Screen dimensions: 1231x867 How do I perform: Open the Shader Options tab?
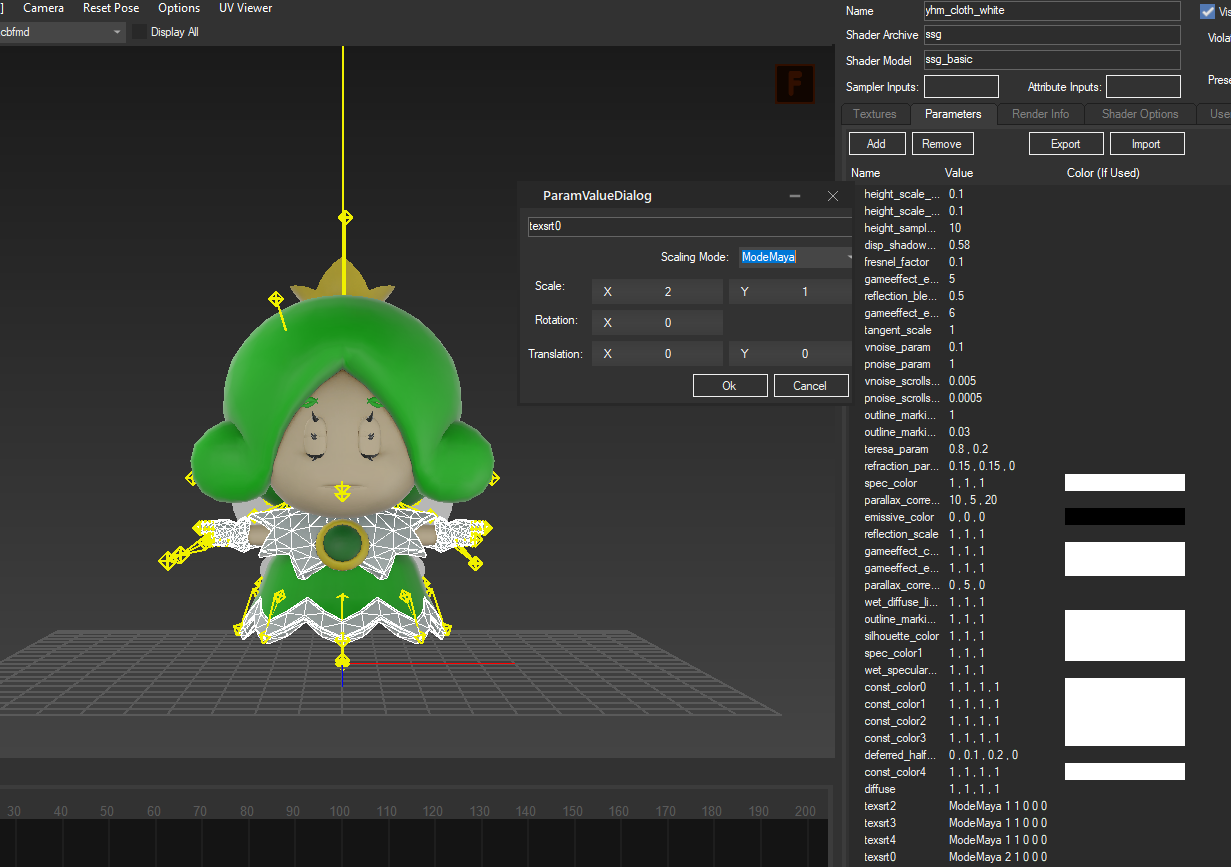point(1140,114)
